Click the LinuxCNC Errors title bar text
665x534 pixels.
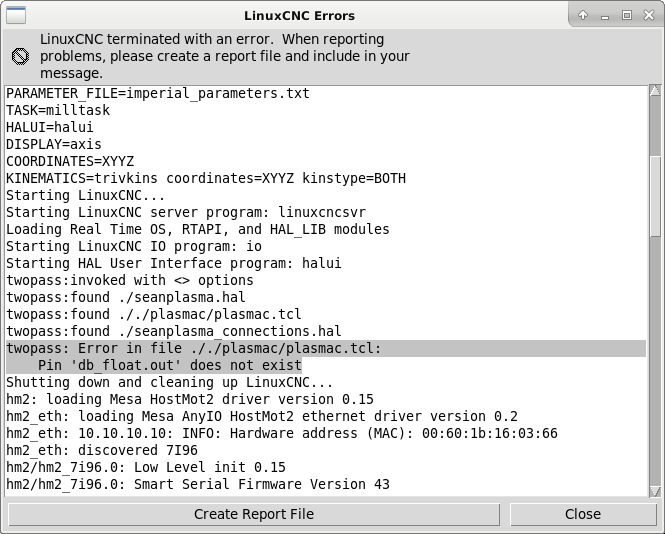299,16
